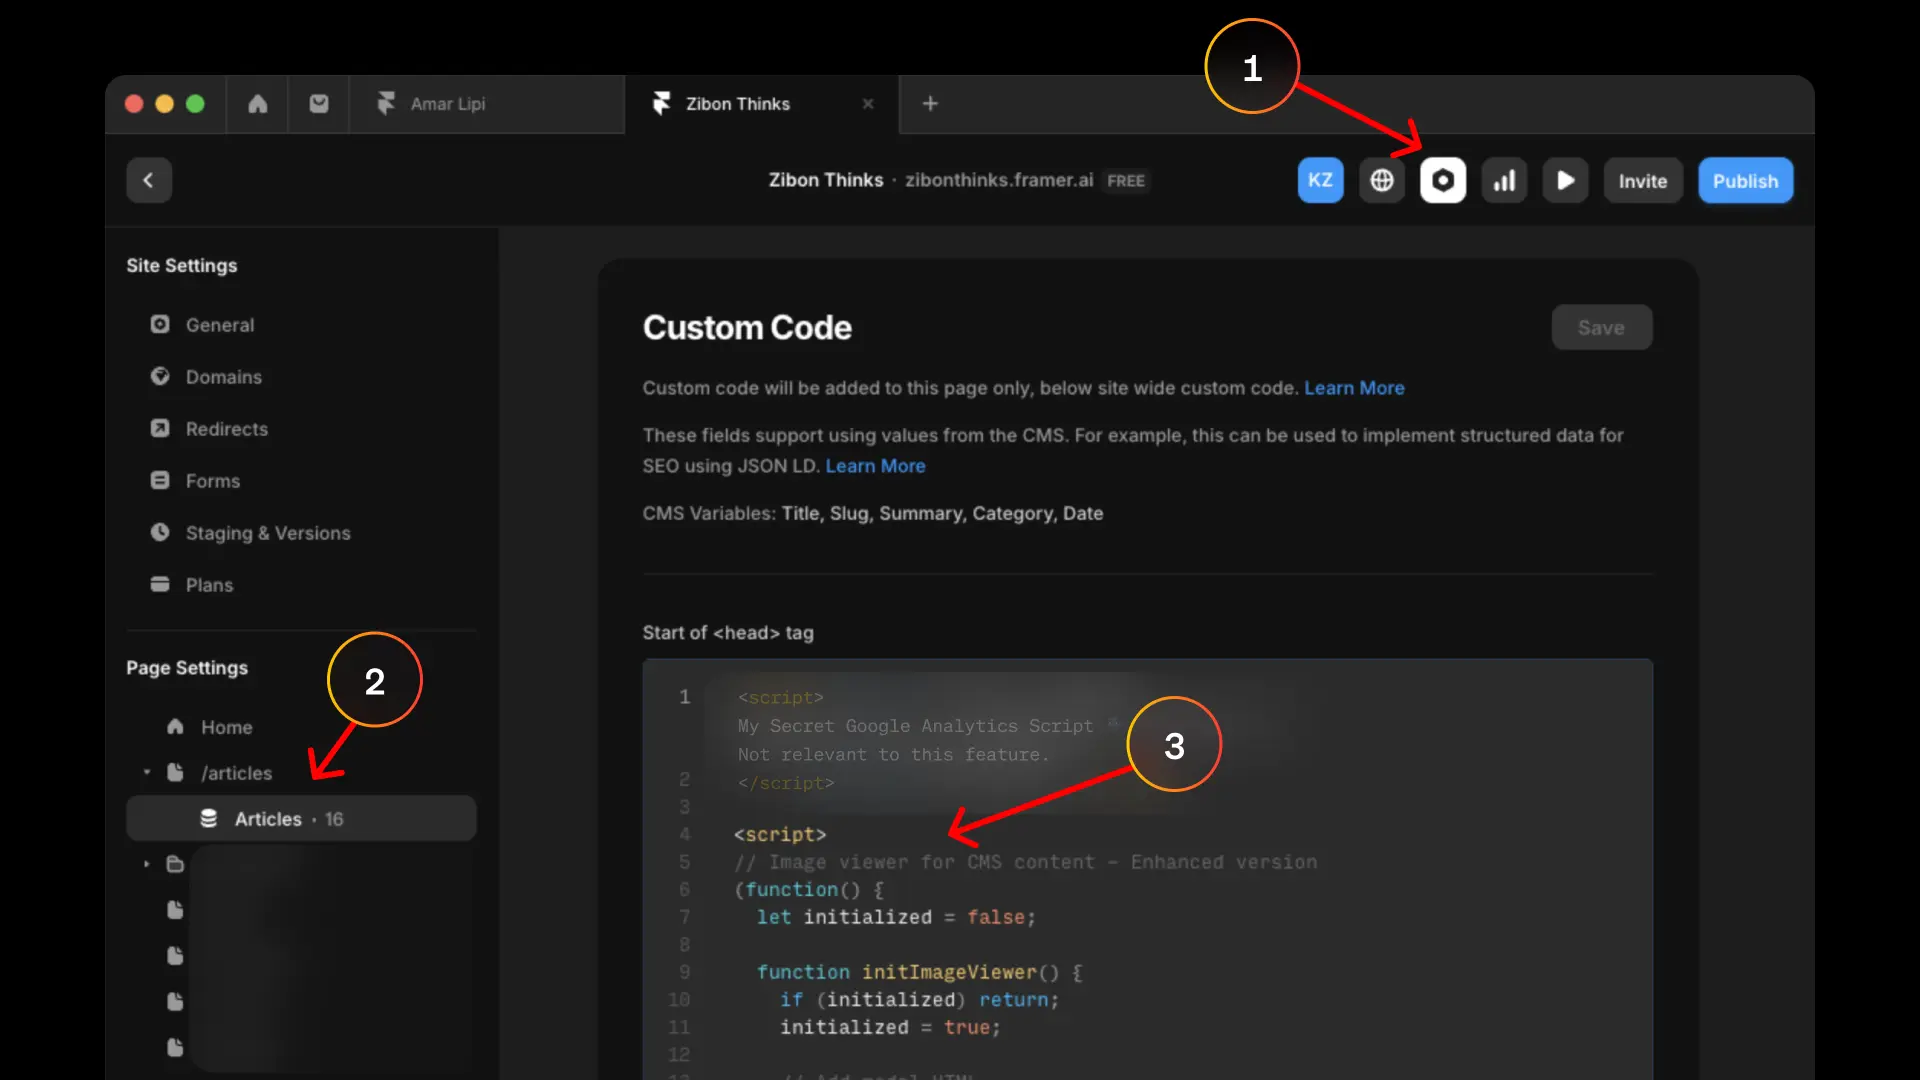Viewport: 1920px width, 1080px height.
Task: Click the Image viewer comment line
Action: (x=1026, y=862)
